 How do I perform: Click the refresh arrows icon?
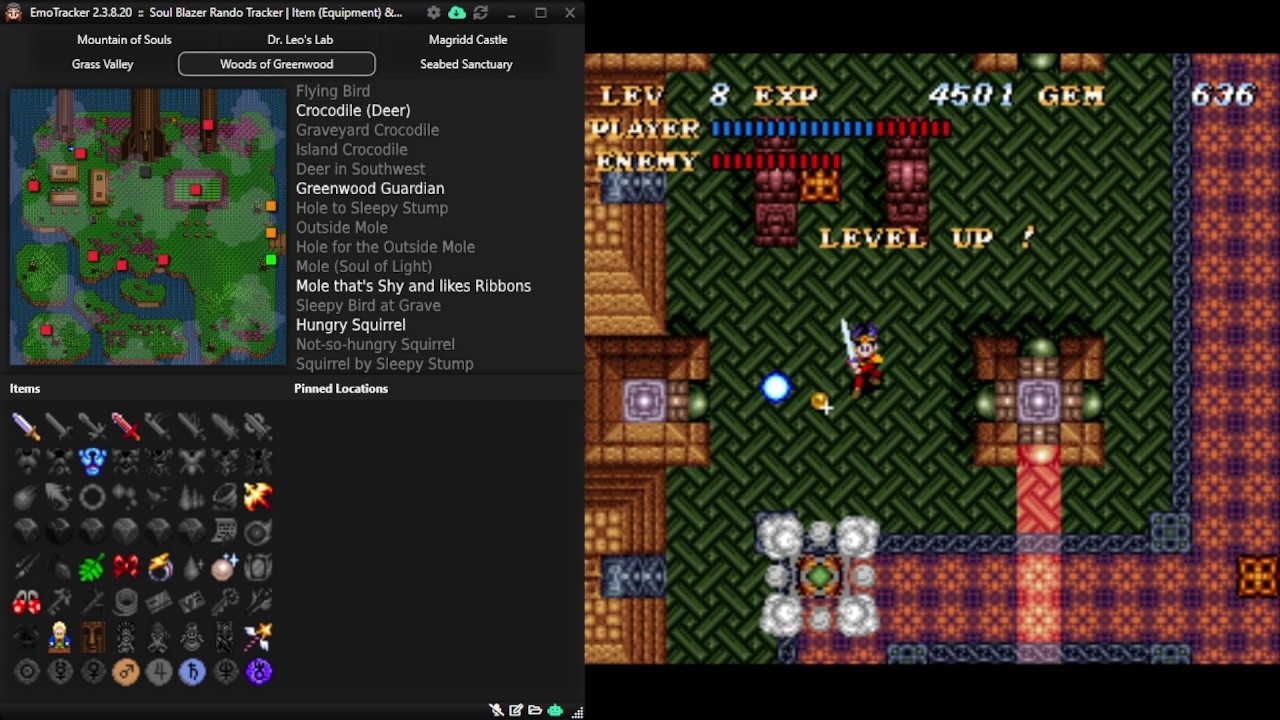point(481,13)
